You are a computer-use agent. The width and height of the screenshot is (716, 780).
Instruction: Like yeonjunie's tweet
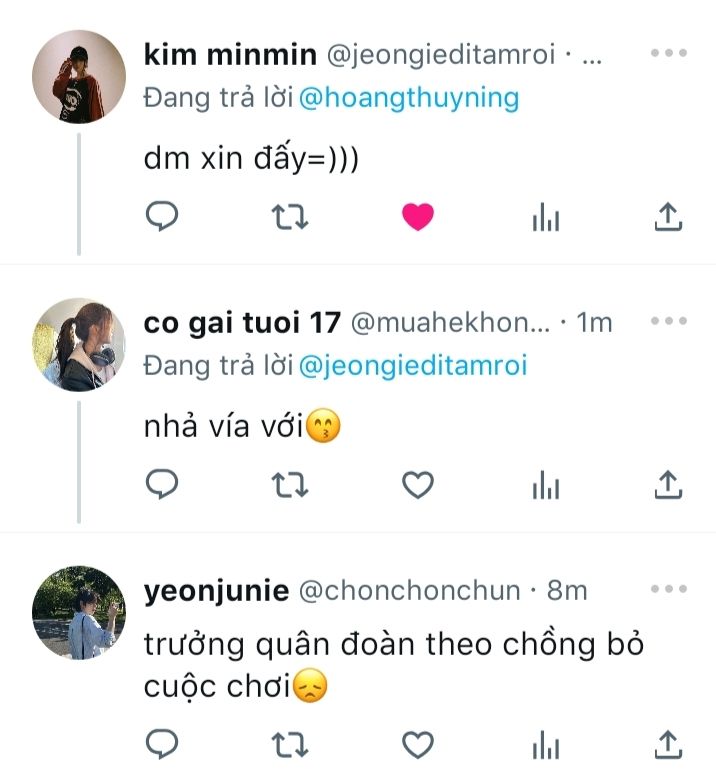pyautogui.click(x=418, y=743)
